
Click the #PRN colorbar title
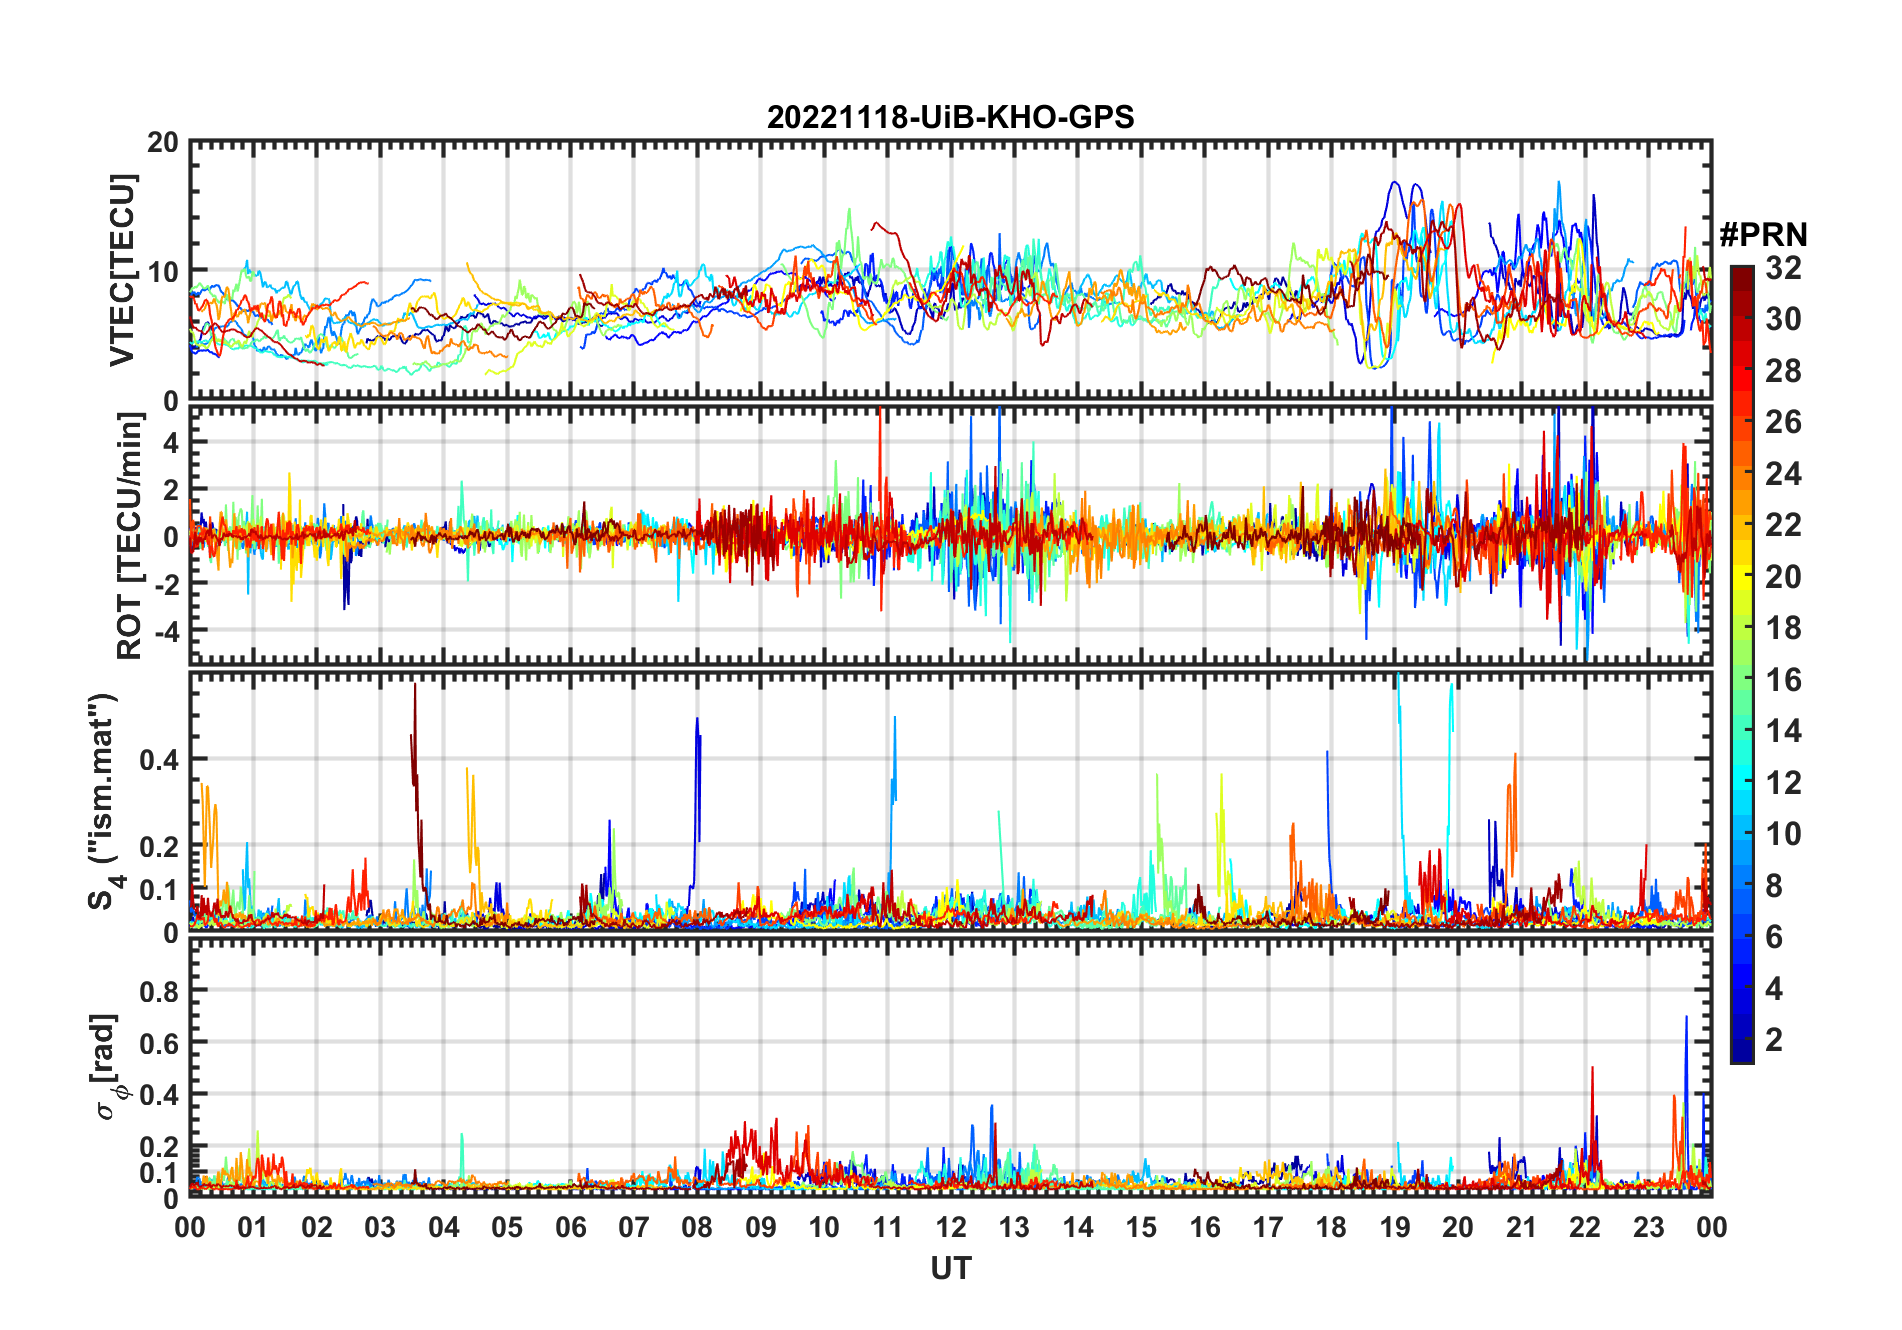1763,234
